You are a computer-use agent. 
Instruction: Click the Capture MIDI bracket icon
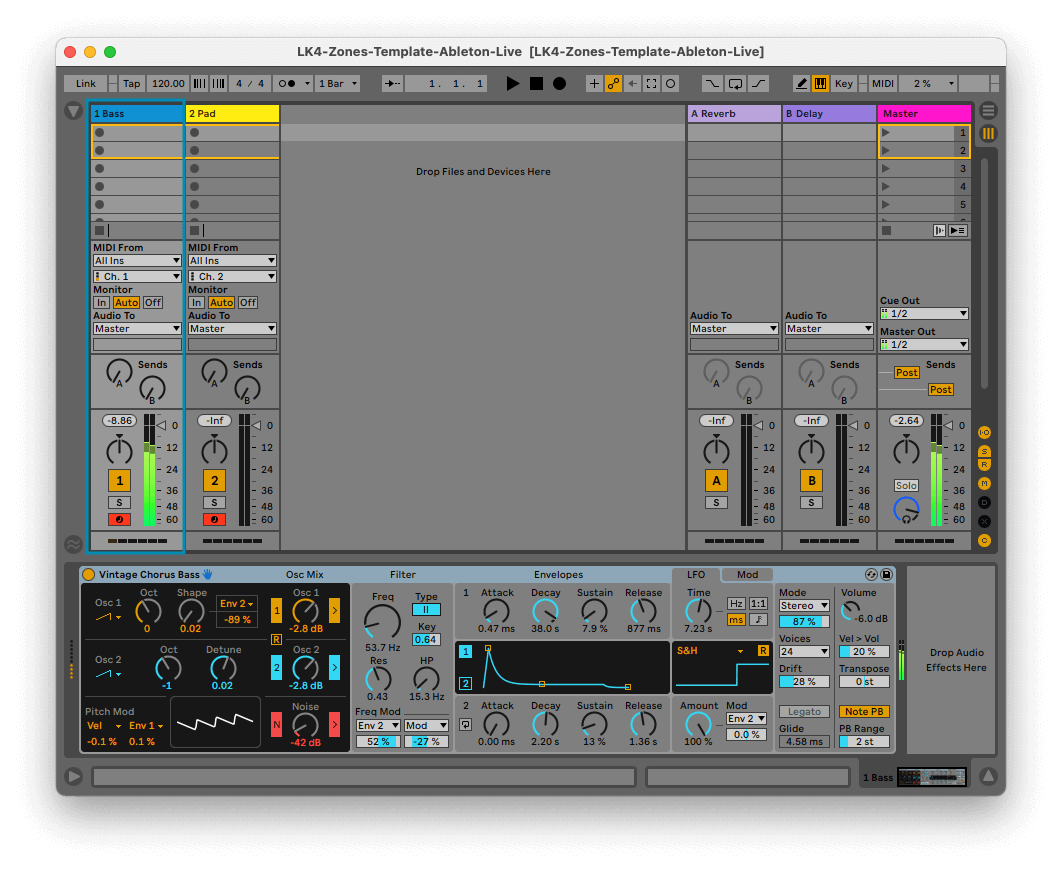[651, 83]
